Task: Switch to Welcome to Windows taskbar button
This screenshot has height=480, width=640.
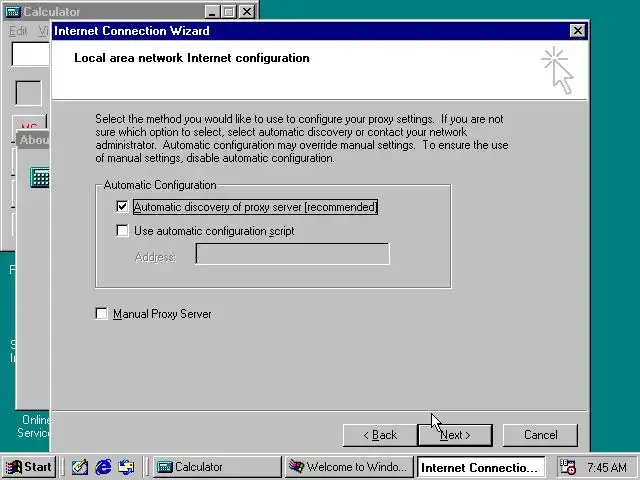Action: 349,467
